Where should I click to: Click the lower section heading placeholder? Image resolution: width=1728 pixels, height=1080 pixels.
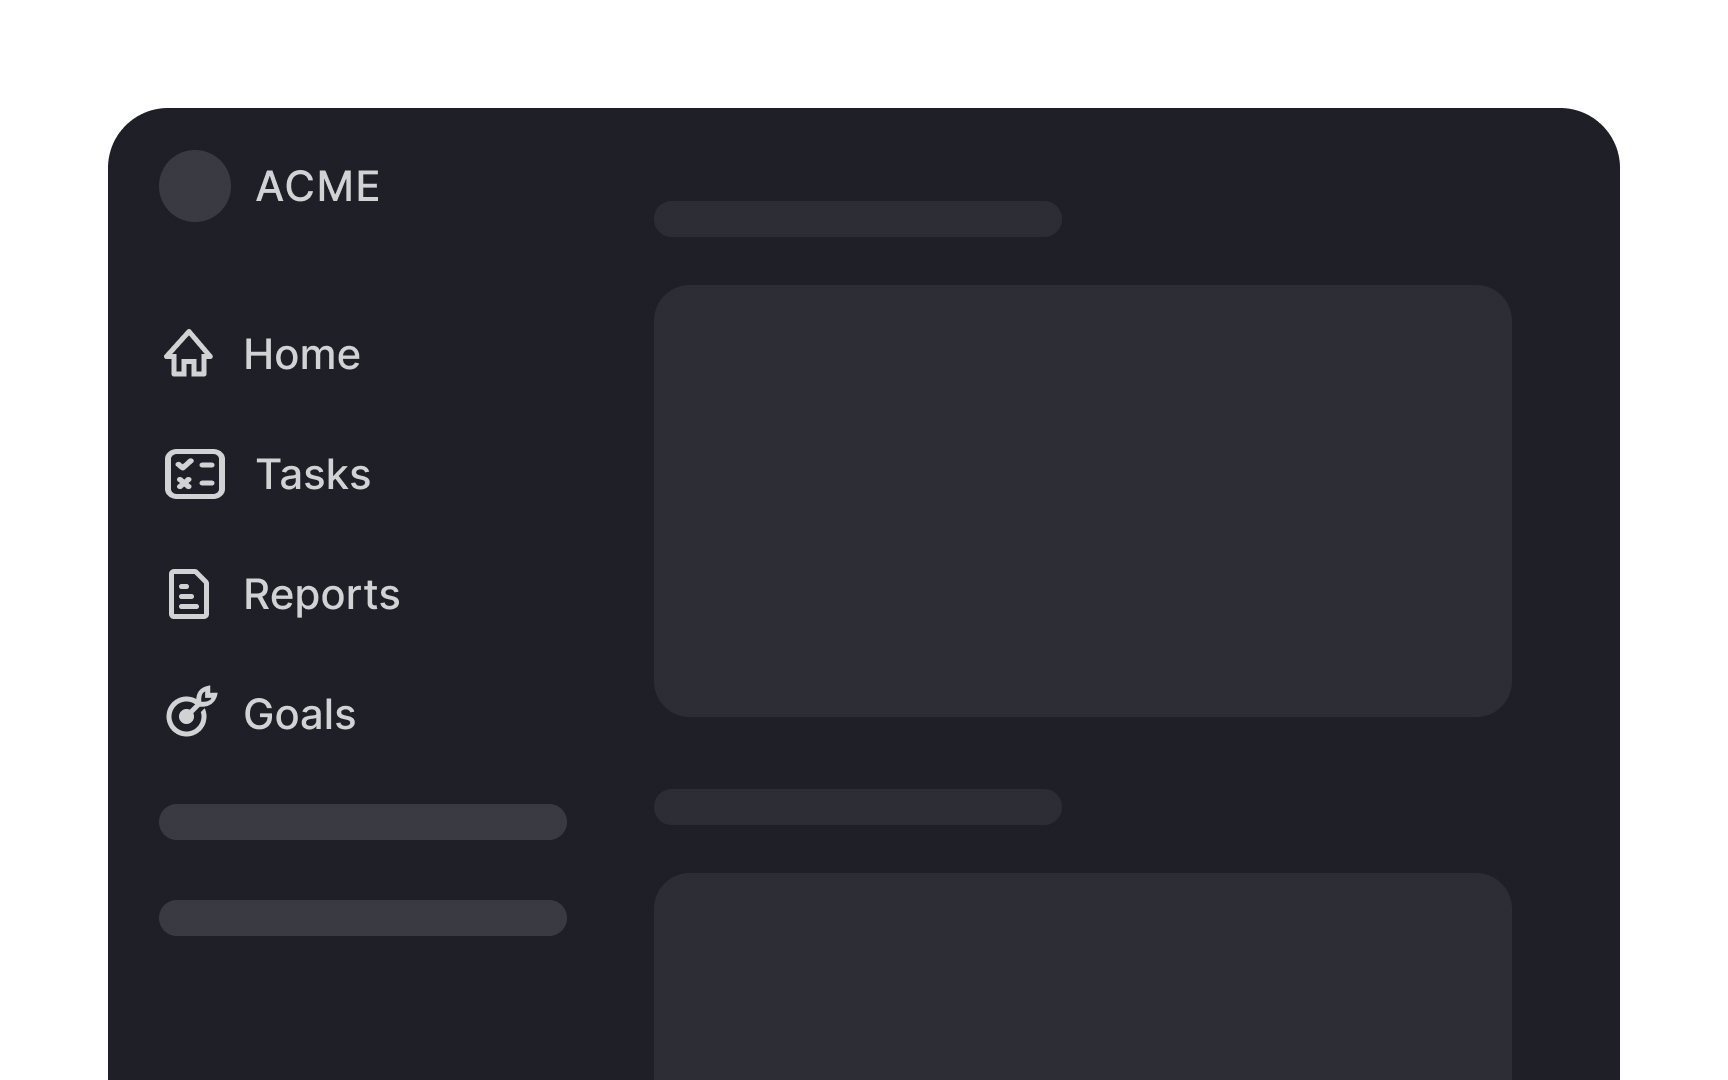point(858,807)
